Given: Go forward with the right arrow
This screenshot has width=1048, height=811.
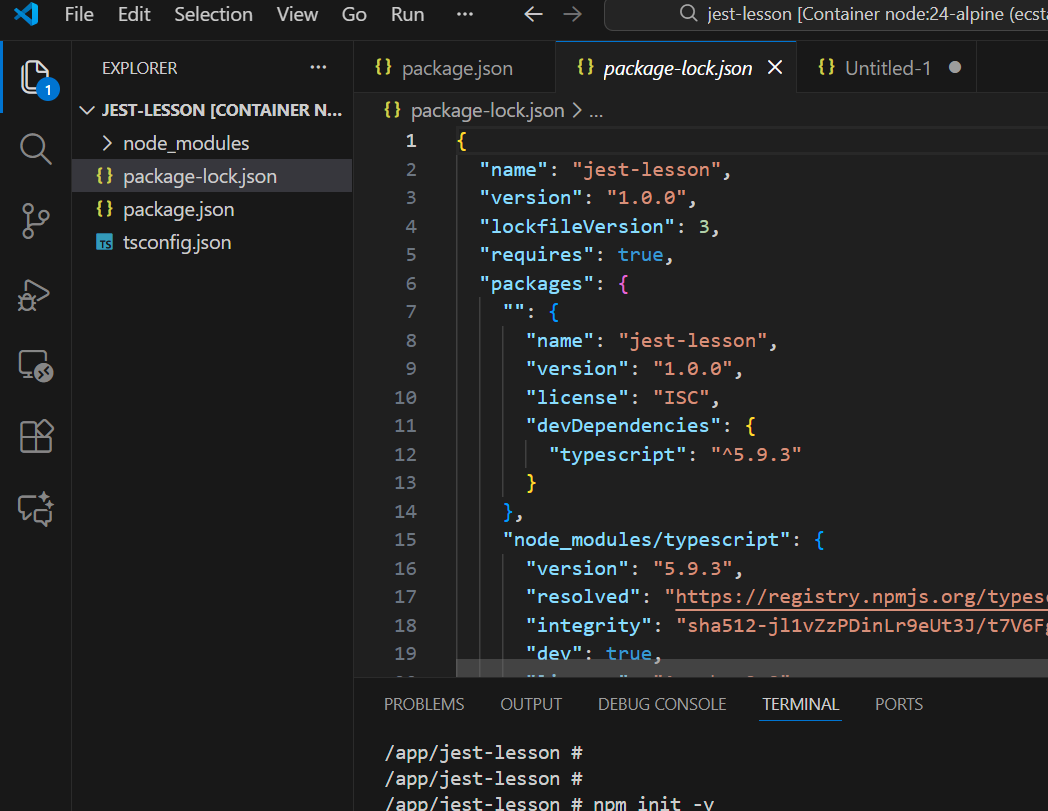Looking at the screenshot, I should click(x=573, y=14).
